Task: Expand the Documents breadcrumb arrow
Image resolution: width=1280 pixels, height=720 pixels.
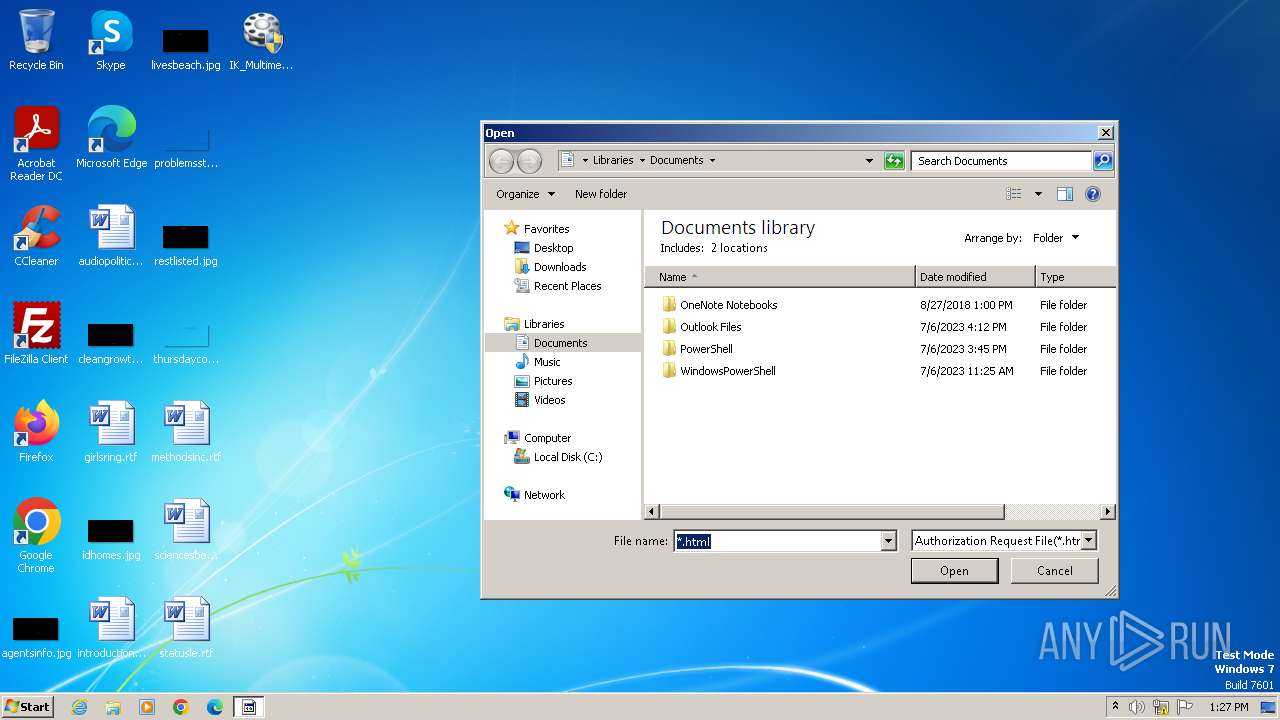Action: (x=712, y=160)
